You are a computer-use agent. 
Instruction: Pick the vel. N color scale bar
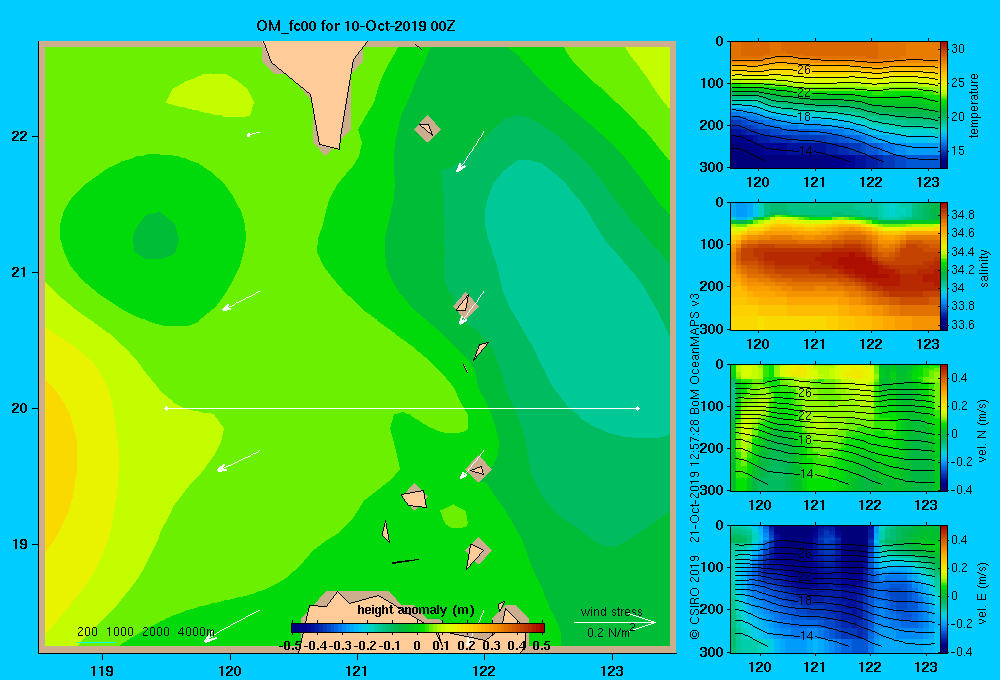point(943,427)
